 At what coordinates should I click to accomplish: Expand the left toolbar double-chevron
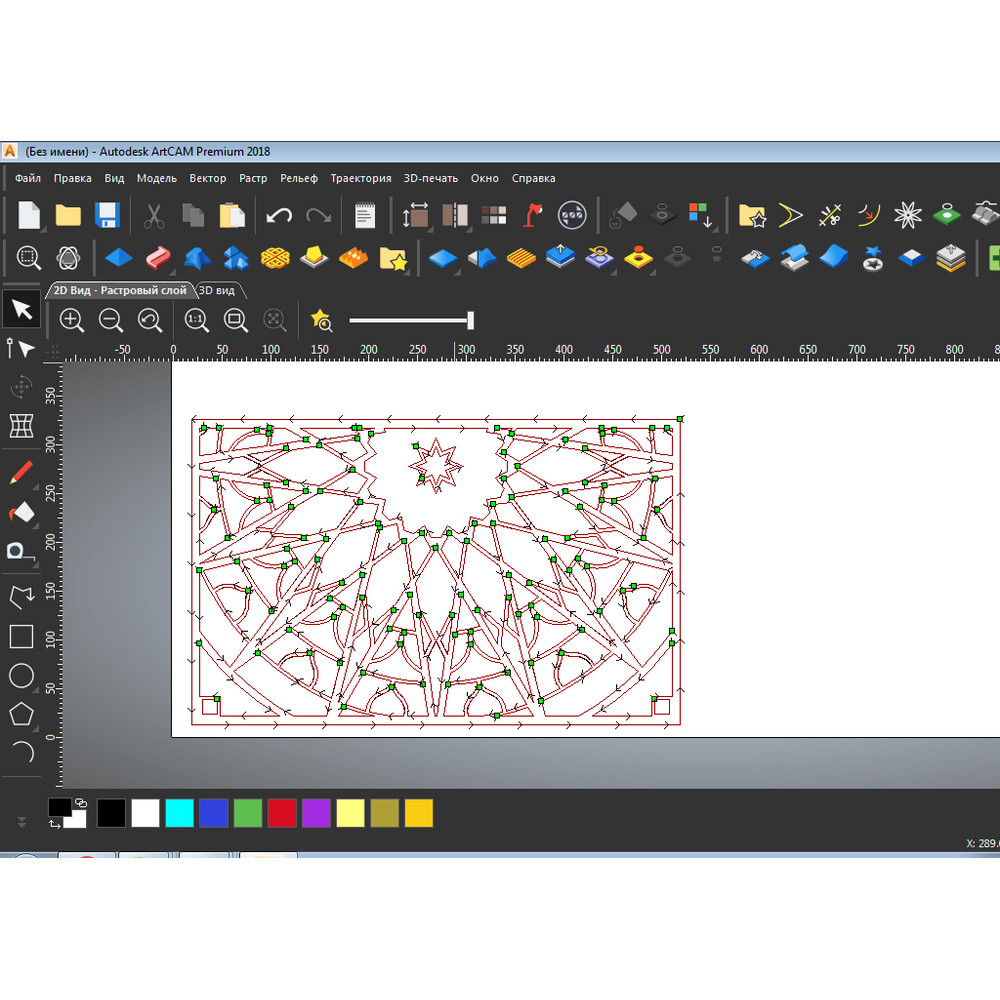(x=21, y=822)
